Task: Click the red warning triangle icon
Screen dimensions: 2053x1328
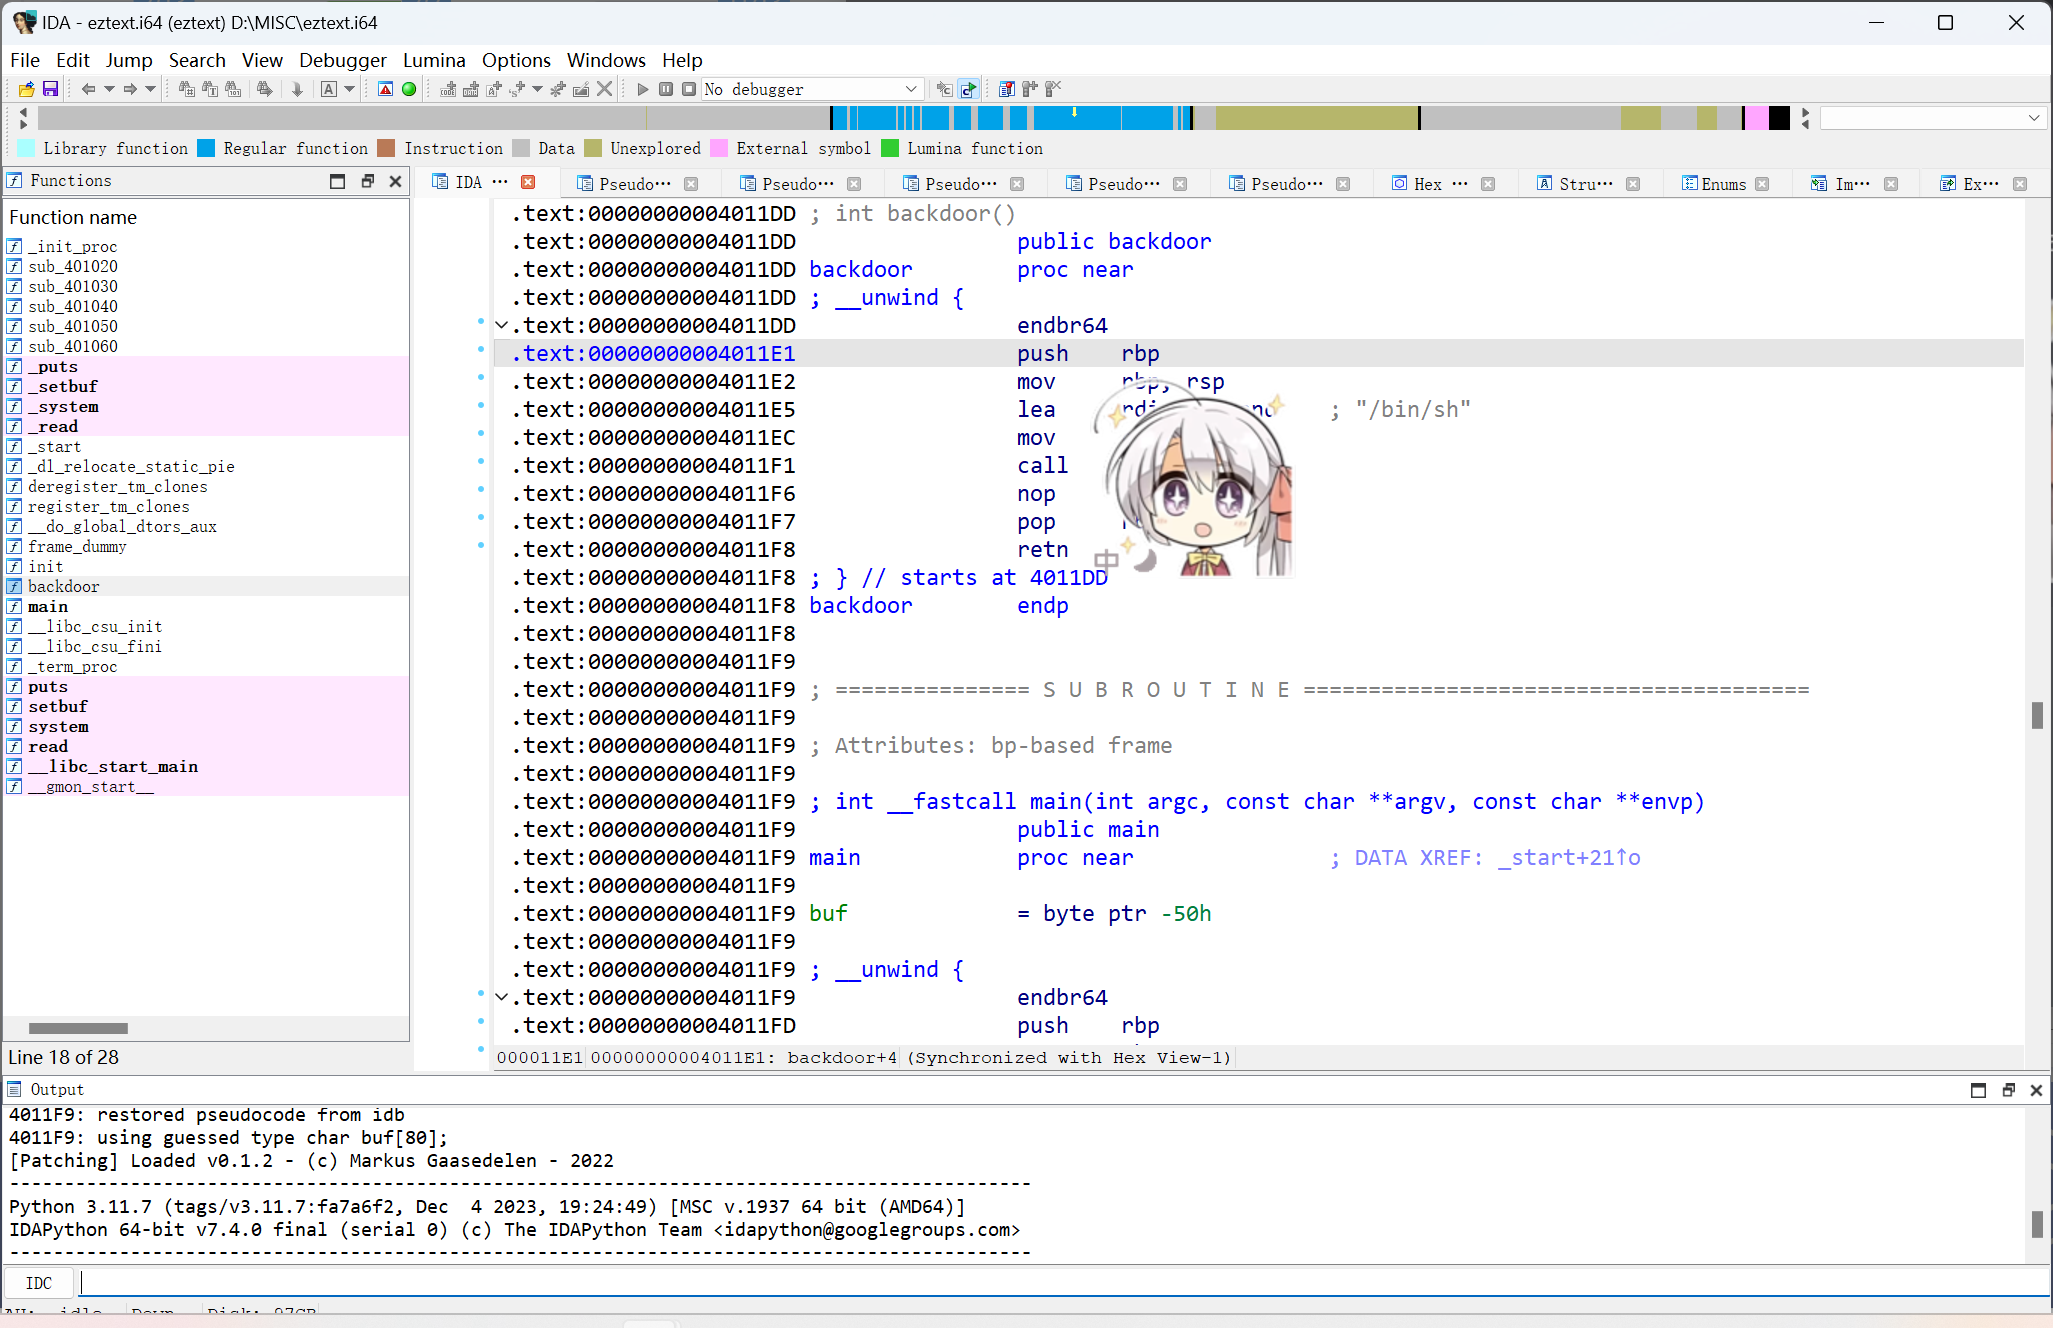Action: coord(386,89)
